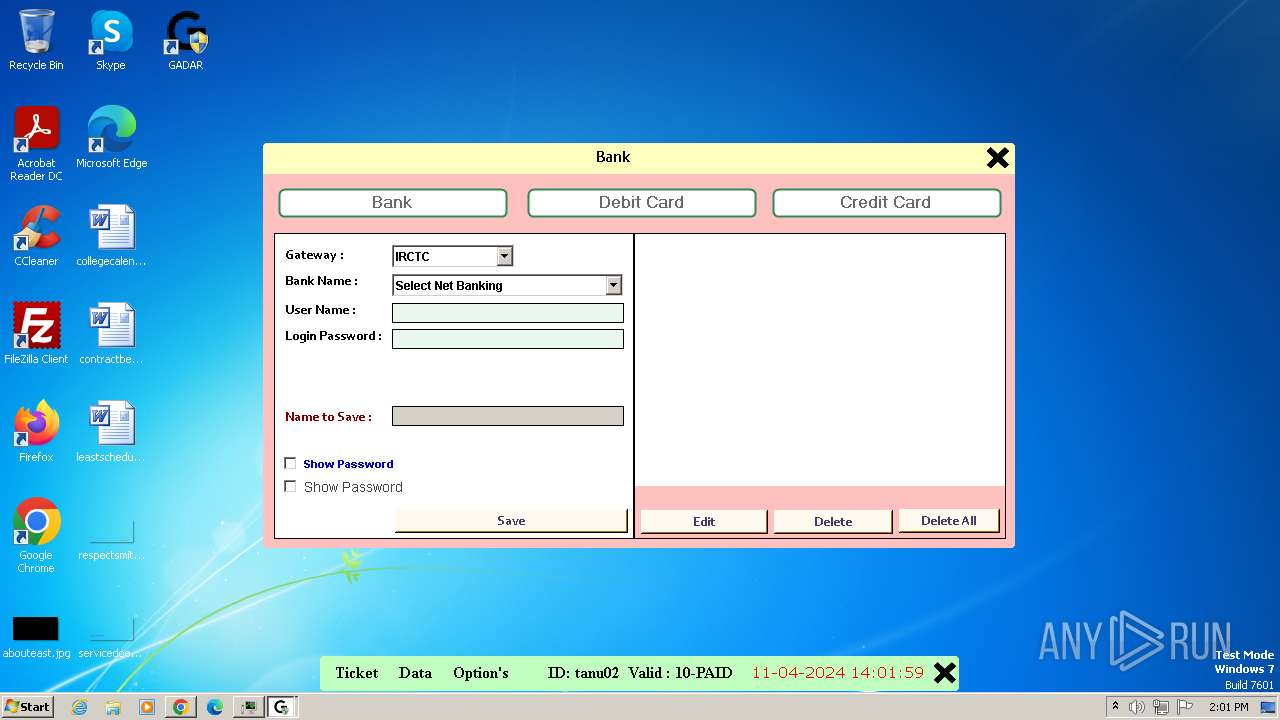Open Acrobat Reader DC shortcut
The image size is (1280, 720).
pos(36,144)
